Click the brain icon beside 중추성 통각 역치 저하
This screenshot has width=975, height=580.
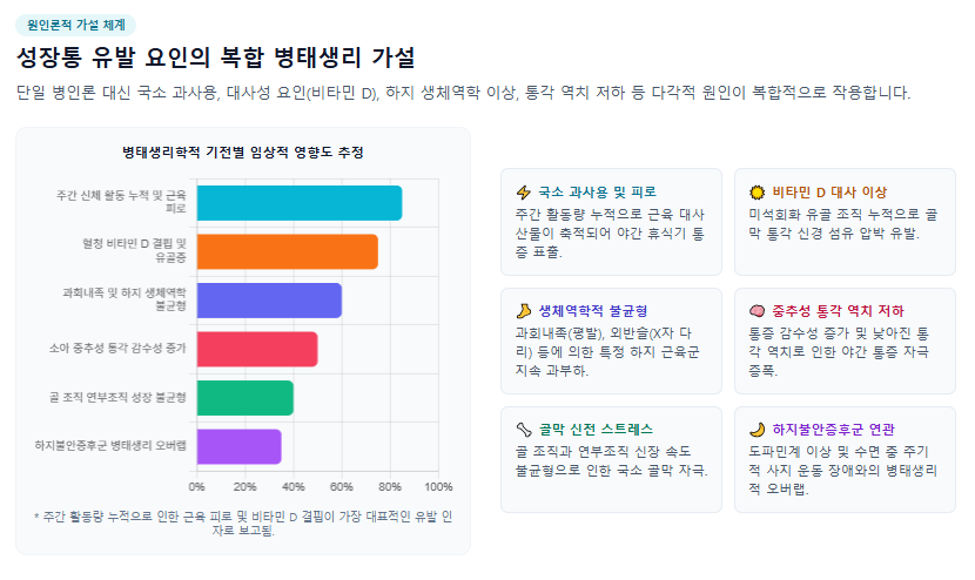(x=757, y=311)
